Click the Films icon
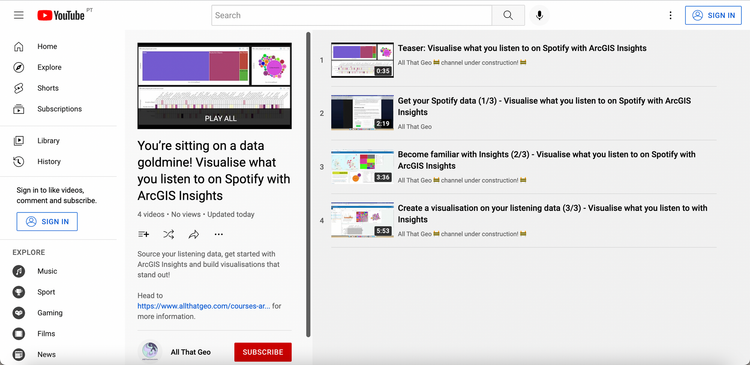 click(x=19, y=334)
